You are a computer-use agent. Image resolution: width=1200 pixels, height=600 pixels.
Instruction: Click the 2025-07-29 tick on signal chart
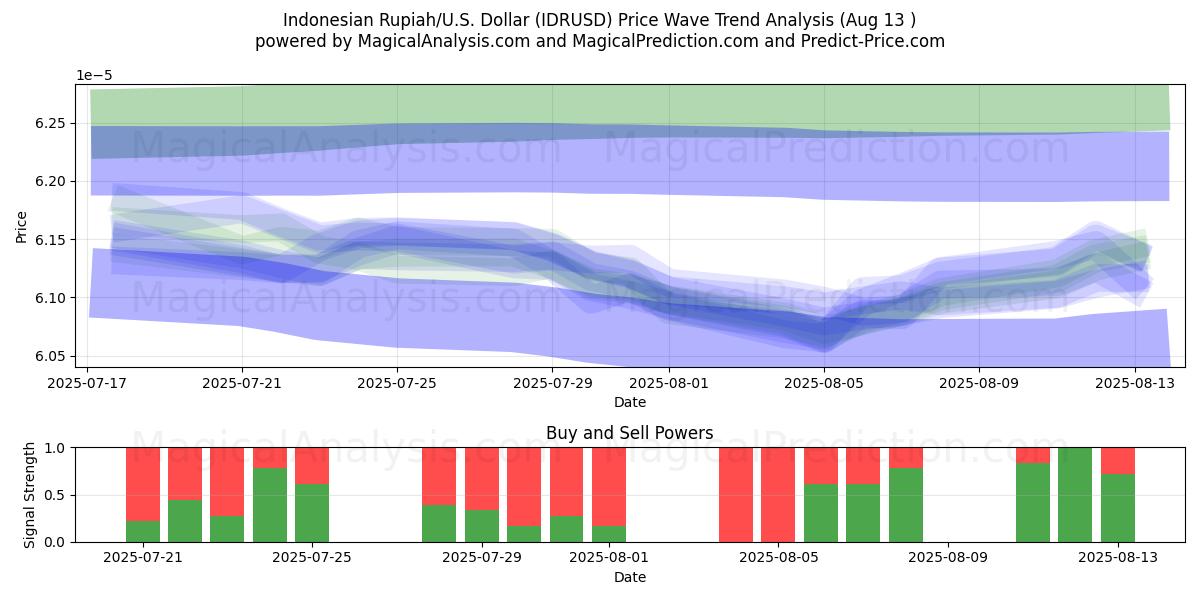pyautogui.click(x=482, y=557)
